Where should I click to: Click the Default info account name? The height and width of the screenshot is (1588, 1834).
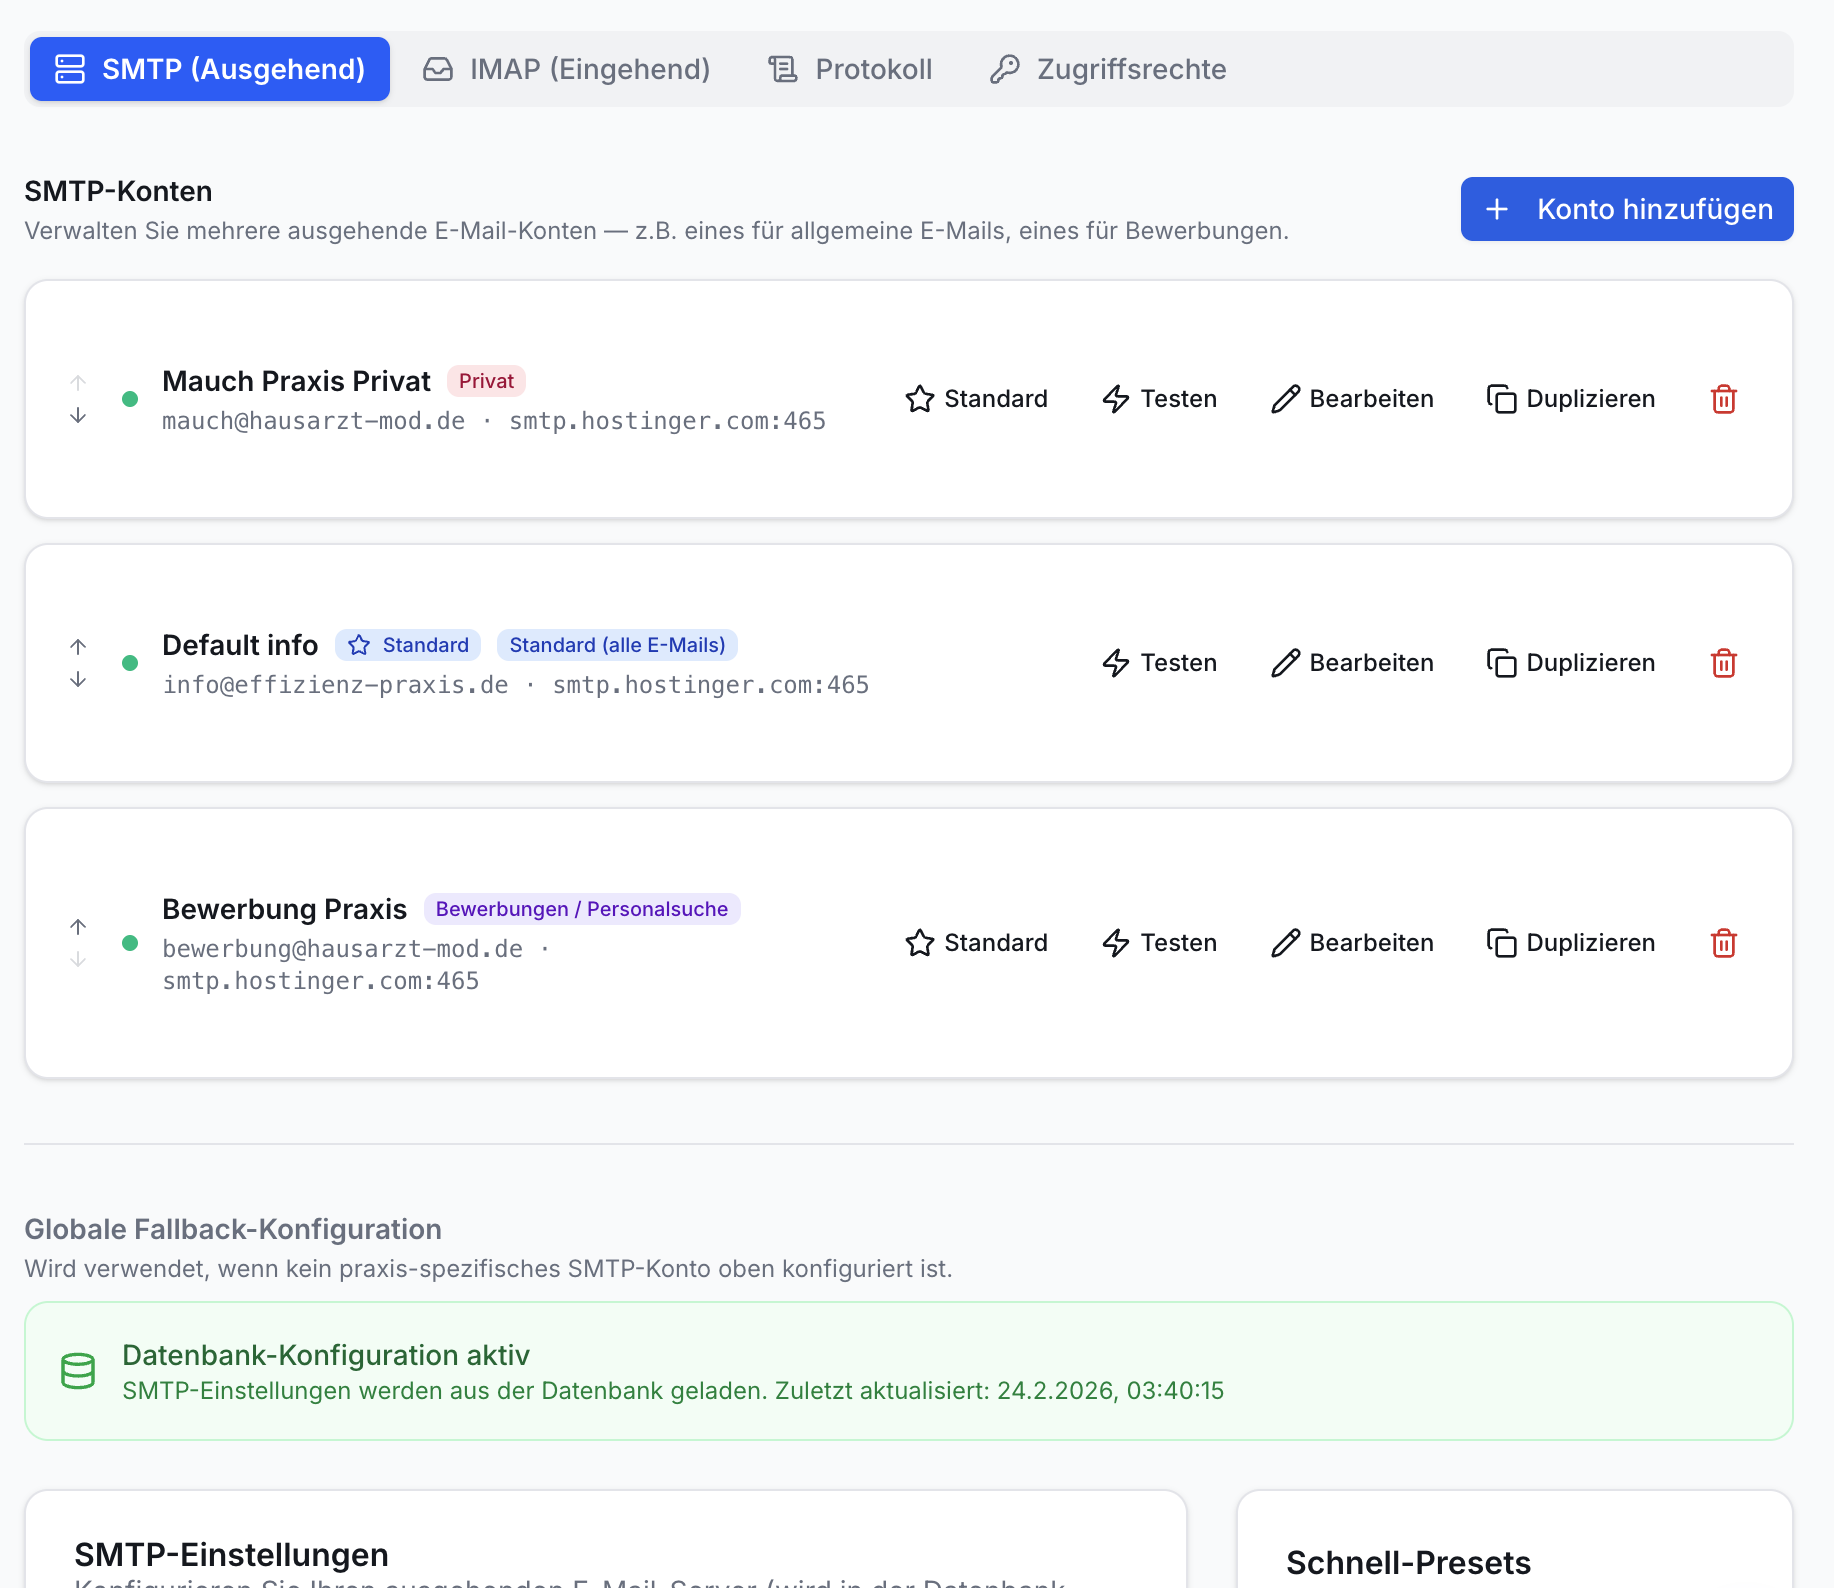240,645
